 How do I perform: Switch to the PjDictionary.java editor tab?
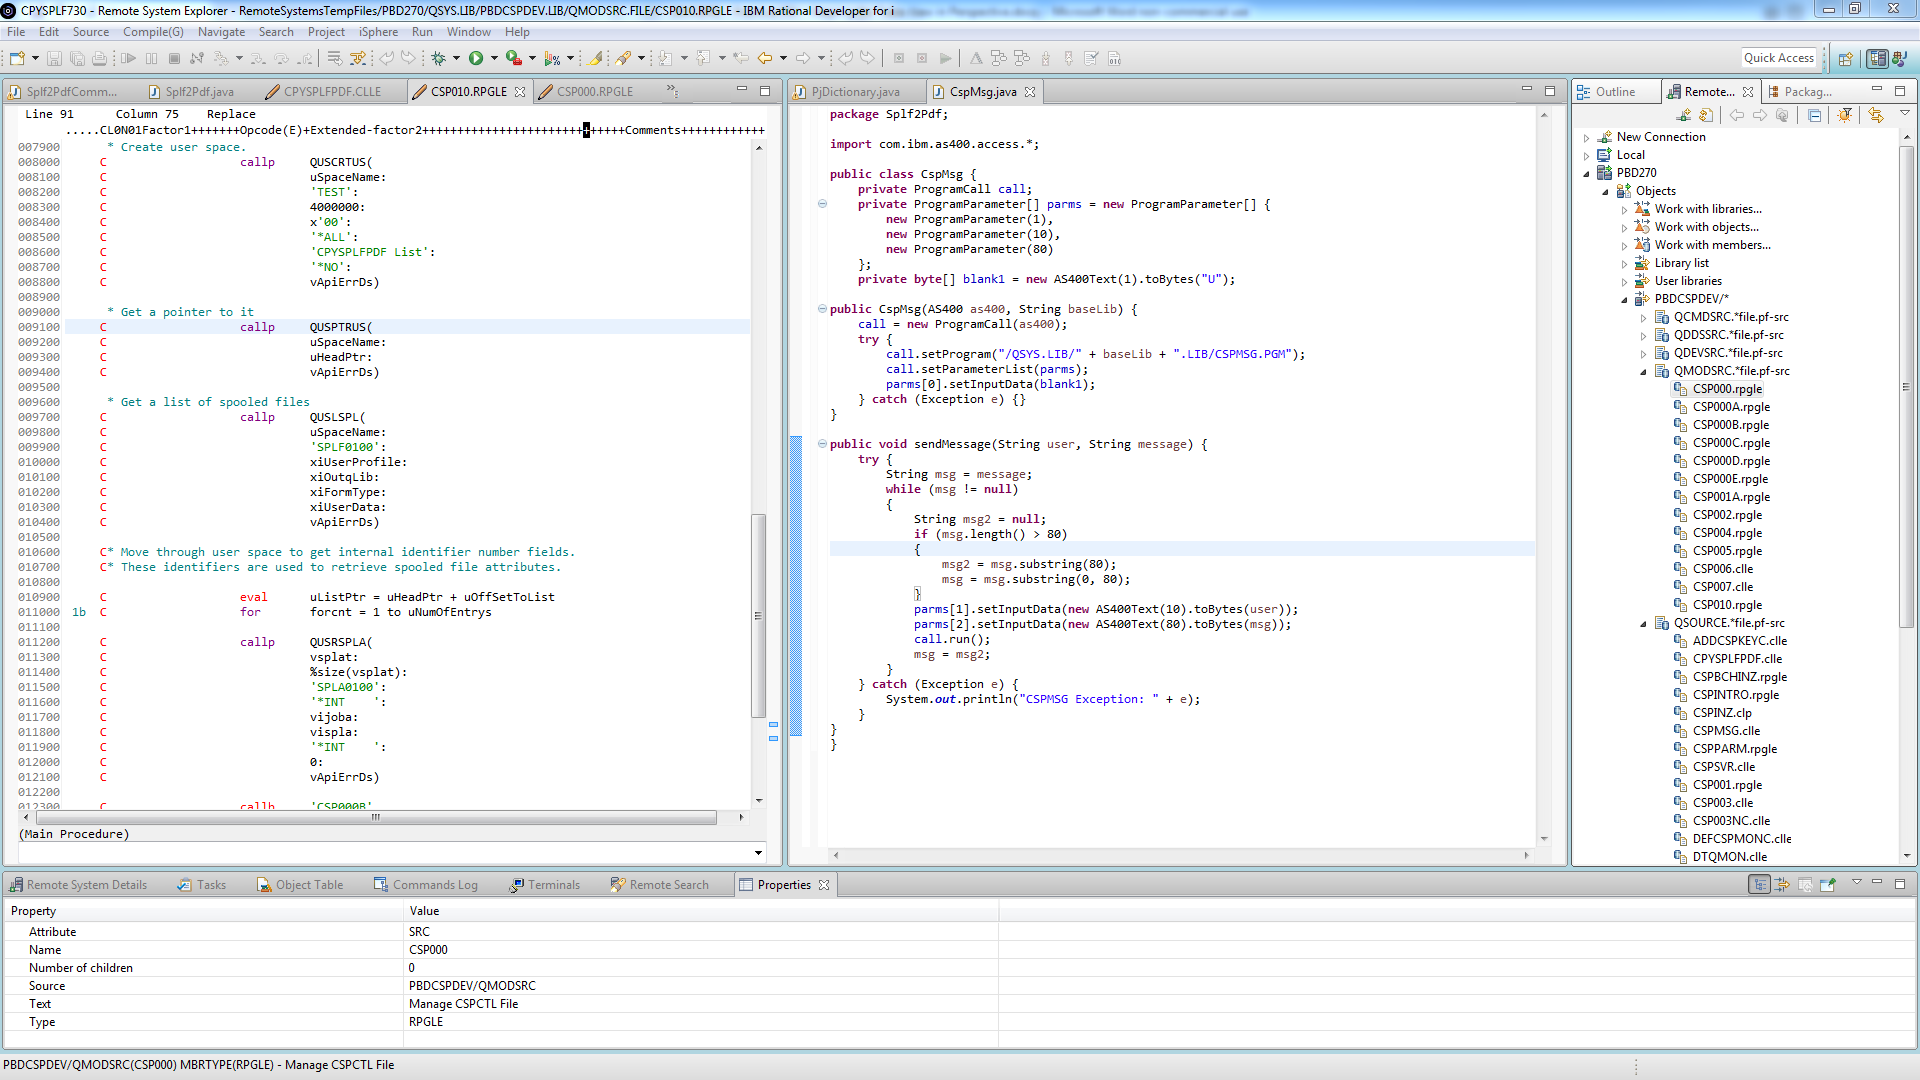(x=855, y=91)
